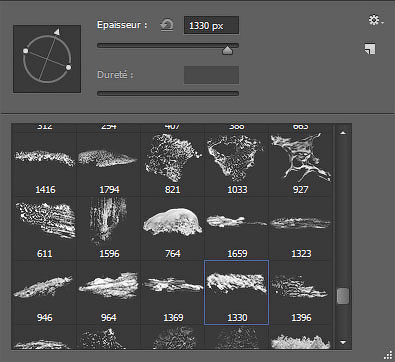Click the panel resize grip corner

(x=388, y=355)
